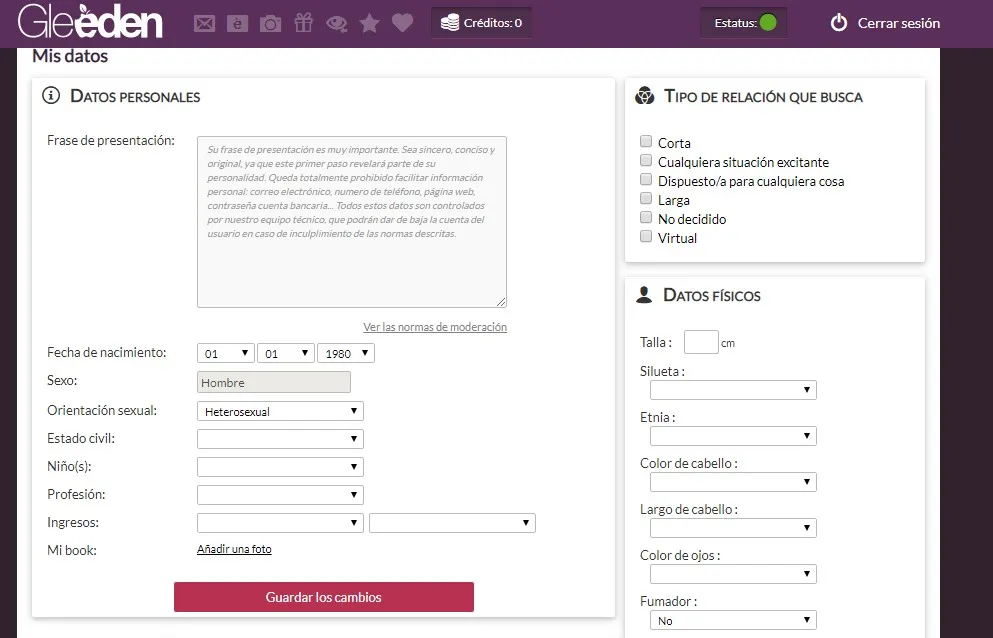Open the first Ingresos dropdown
The image size is (993, 638).
point(281,523)
